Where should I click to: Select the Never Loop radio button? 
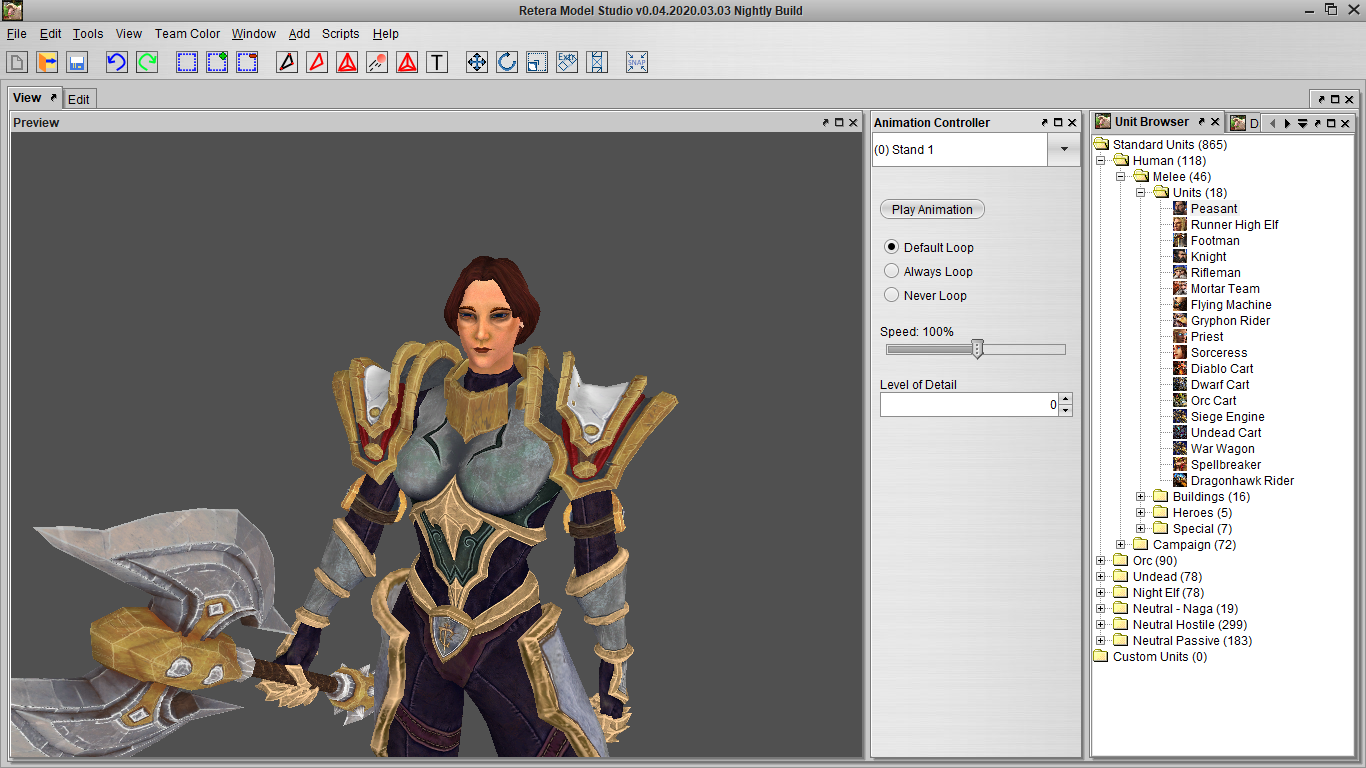click(x=891, y=294)
